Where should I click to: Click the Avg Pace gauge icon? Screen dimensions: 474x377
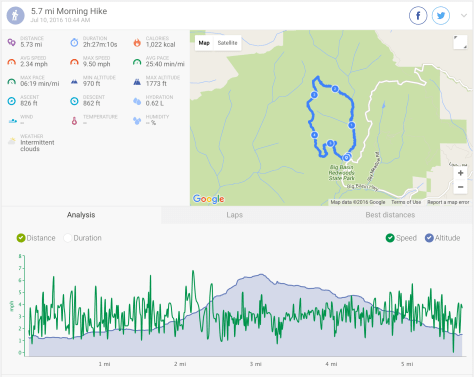tap(137, 62)
